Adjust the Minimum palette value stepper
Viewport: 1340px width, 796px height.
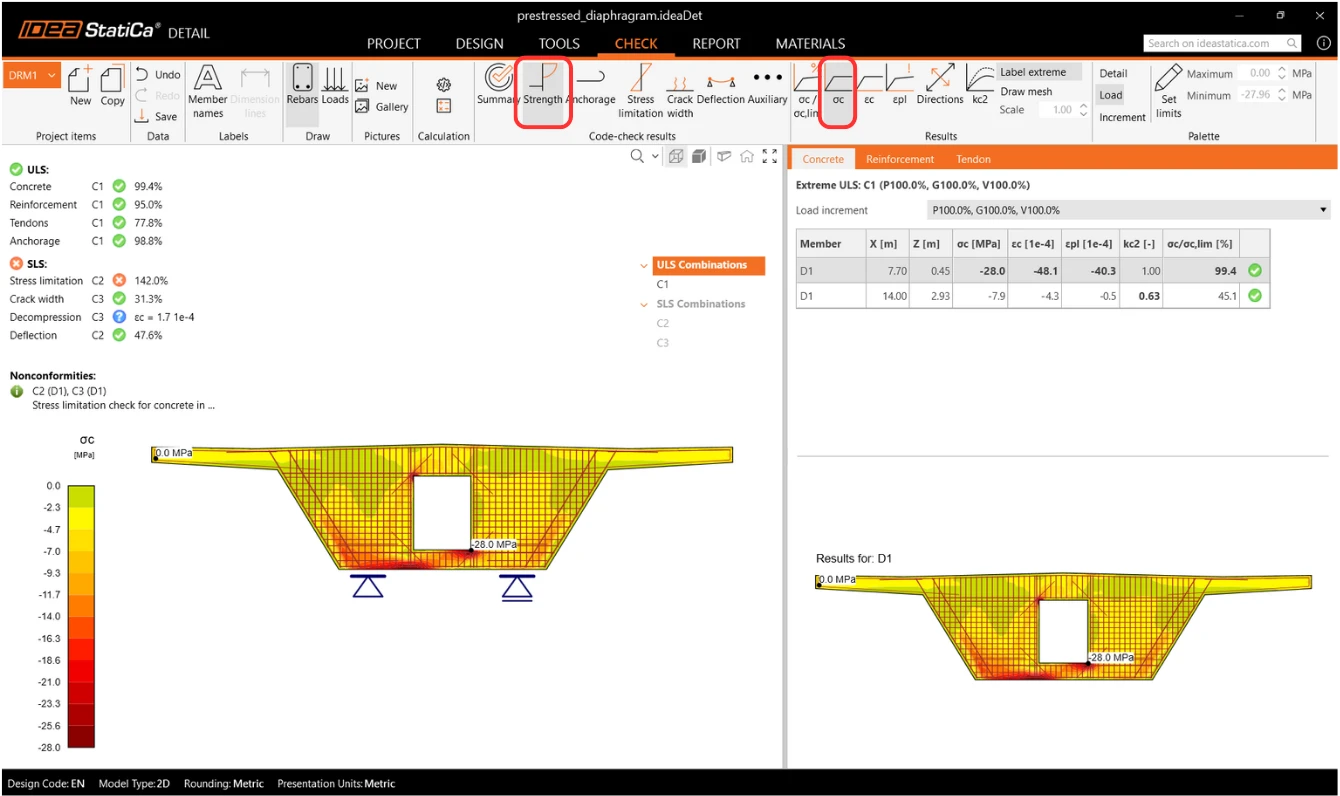click(x=1282, y=95)
